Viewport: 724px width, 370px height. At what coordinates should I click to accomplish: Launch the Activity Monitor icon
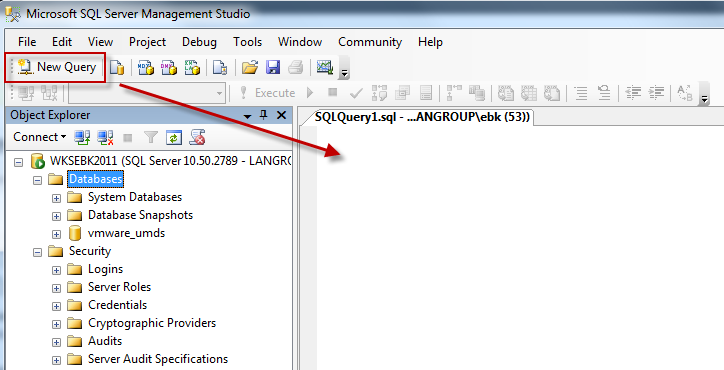tap(325, 67)
